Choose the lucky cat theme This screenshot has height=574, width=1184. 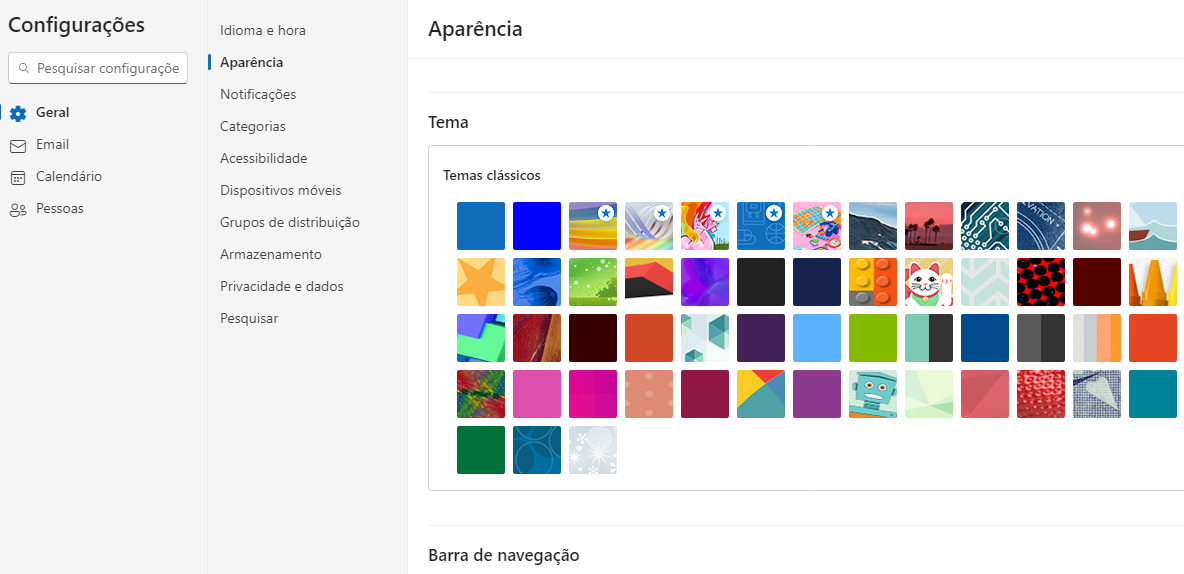click(x=929, y=282)
